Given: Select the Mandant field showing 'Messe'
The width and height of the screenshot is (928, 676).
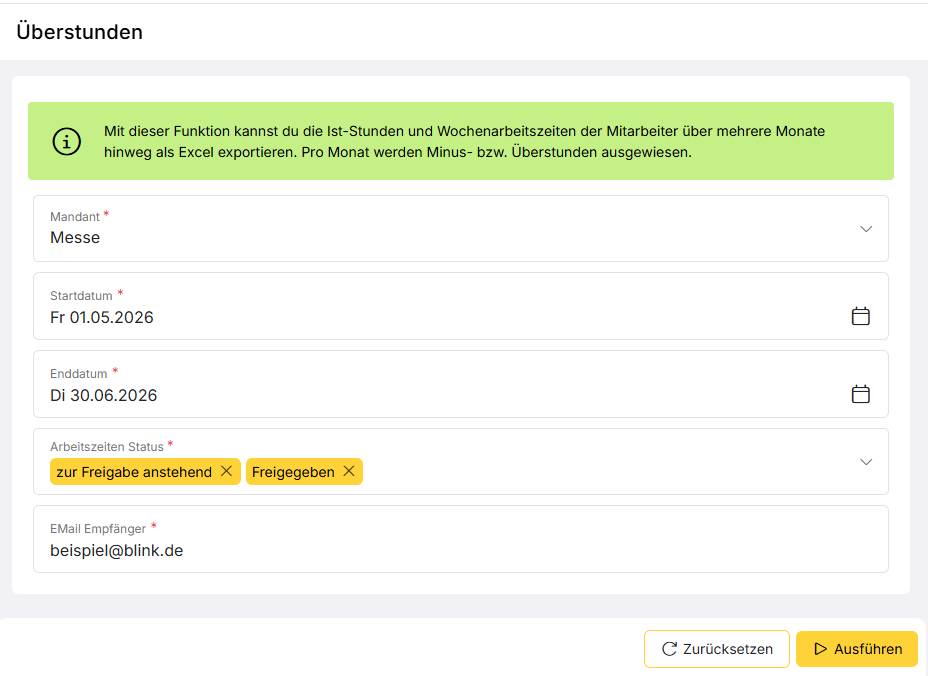Looking at the screenshot, I should [460, 228].
